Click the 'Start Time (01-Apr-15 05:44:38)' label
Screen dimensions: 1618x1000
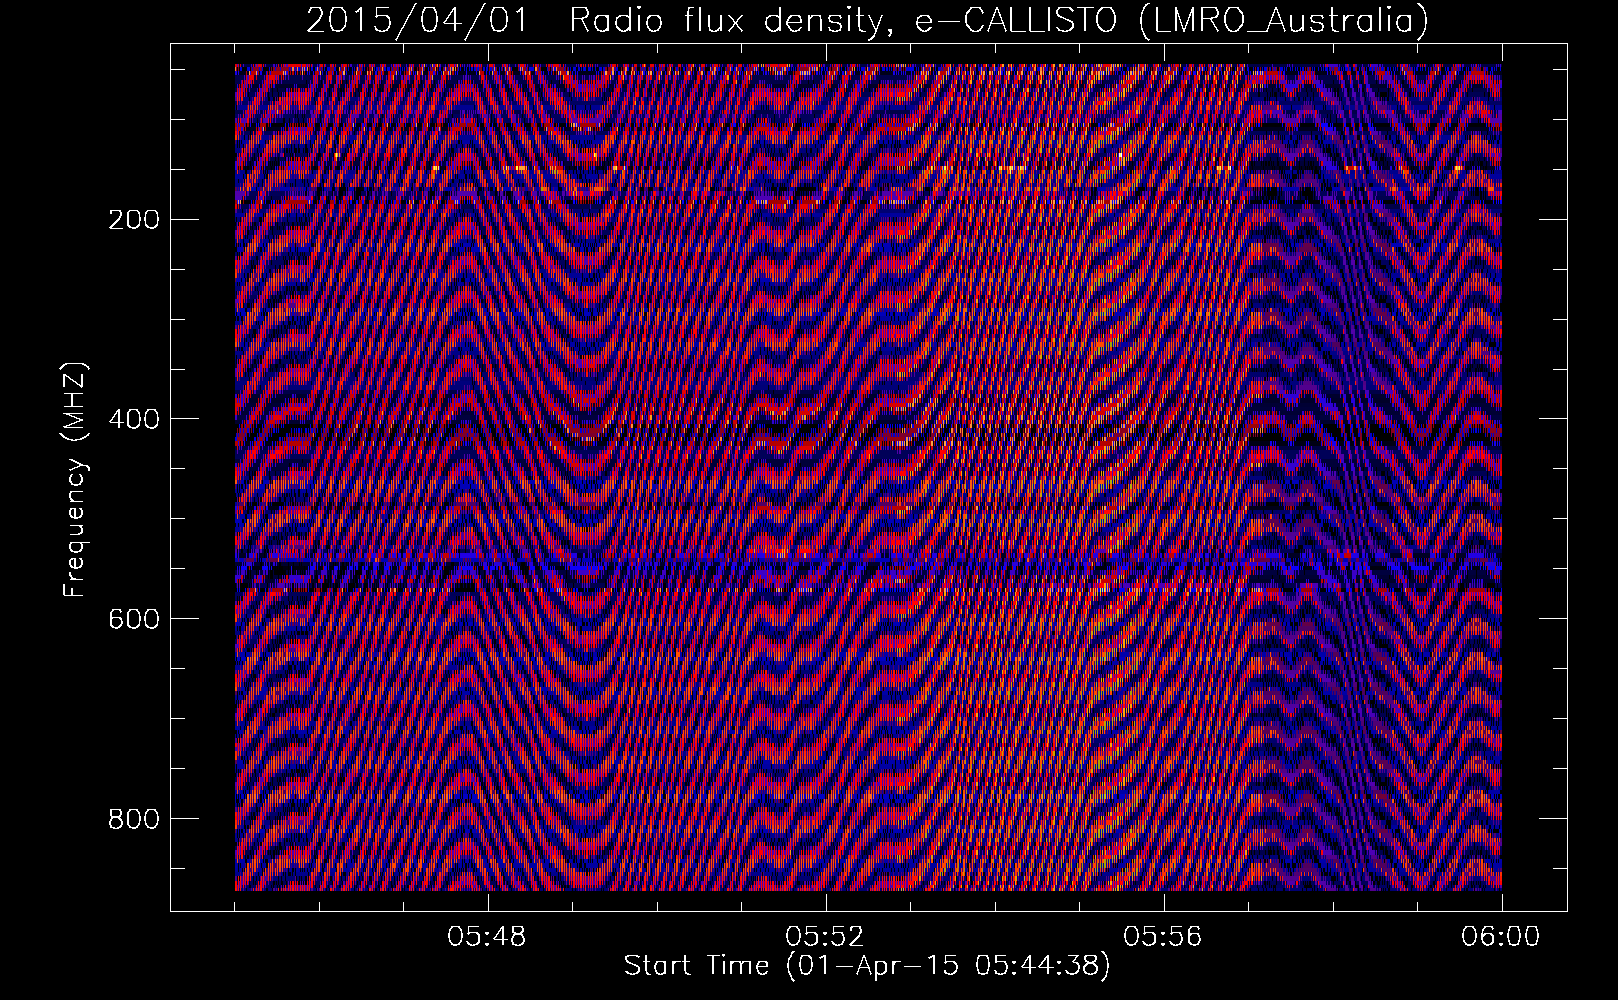coord(867,966)
